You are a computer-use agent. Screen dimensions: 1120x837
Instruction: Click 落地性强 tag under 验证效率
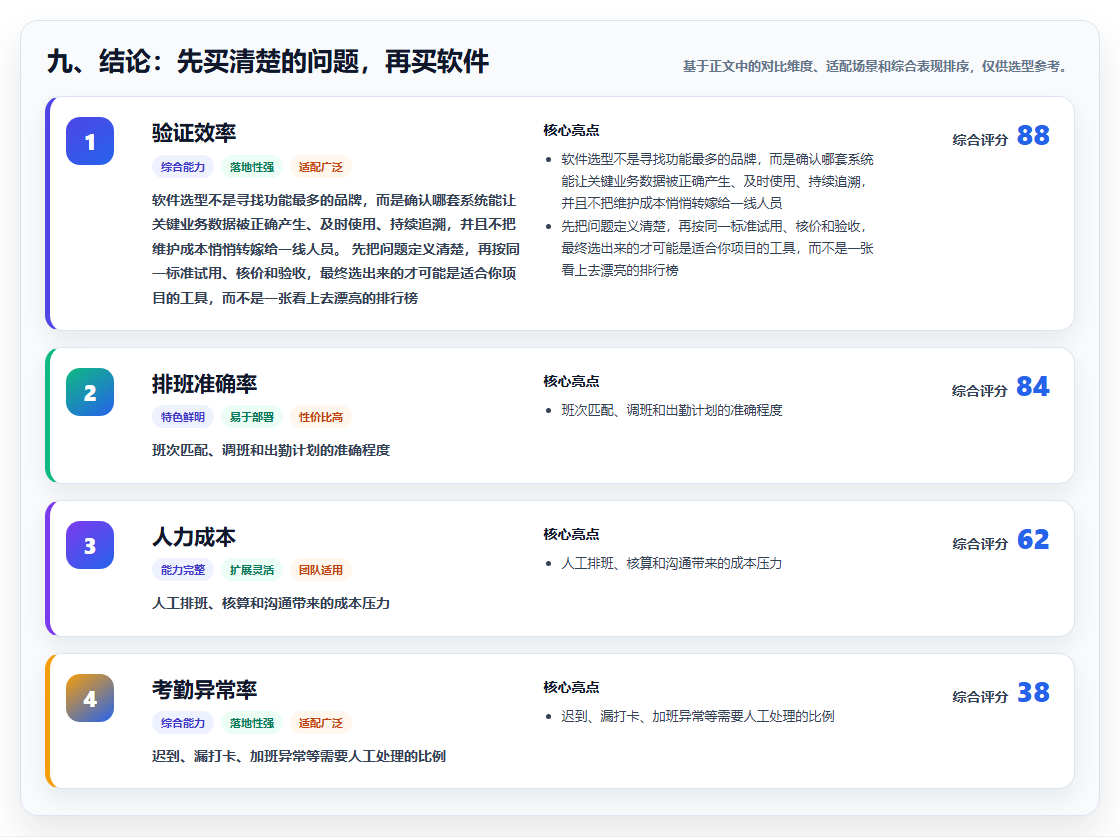(251, 167)
